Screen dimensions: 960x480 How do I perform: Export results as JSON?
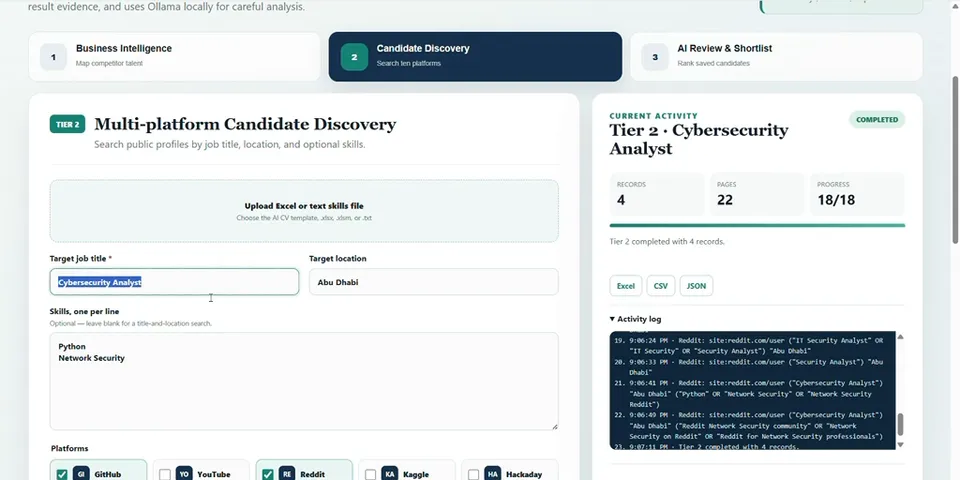696,286
